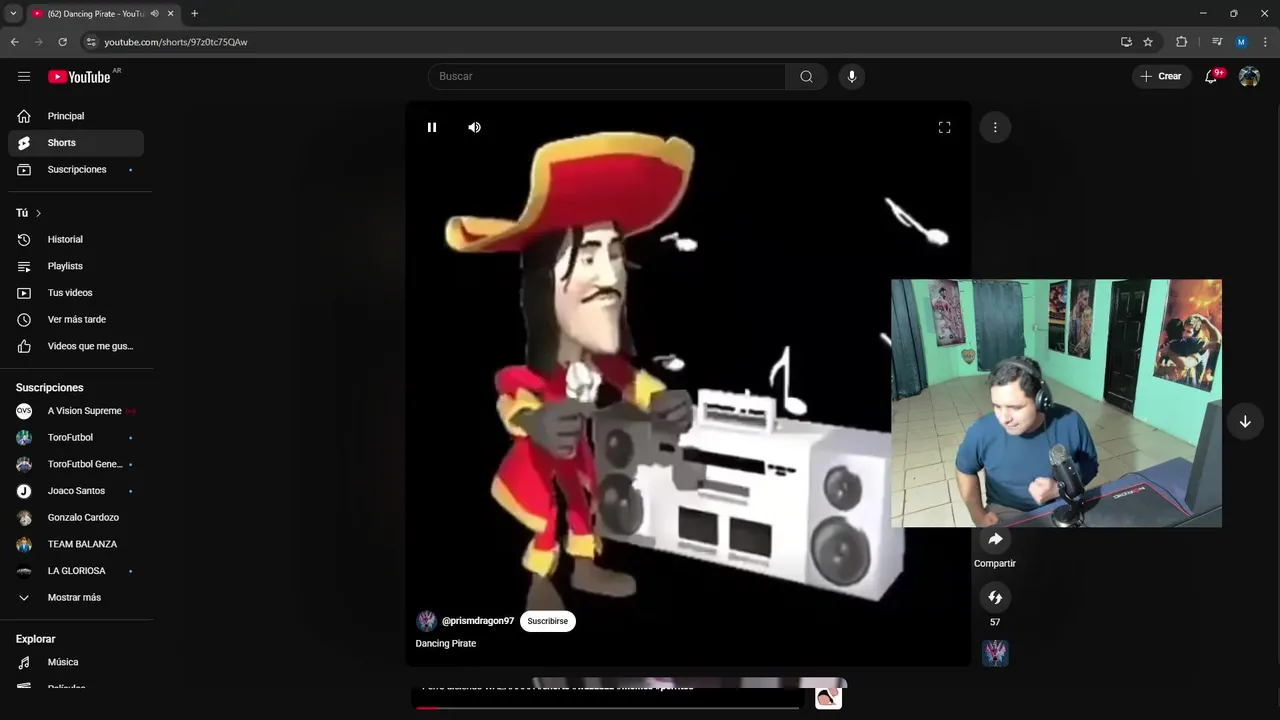Open A Vision Supreme channel

pyautogui.click(x=76, y=411)
